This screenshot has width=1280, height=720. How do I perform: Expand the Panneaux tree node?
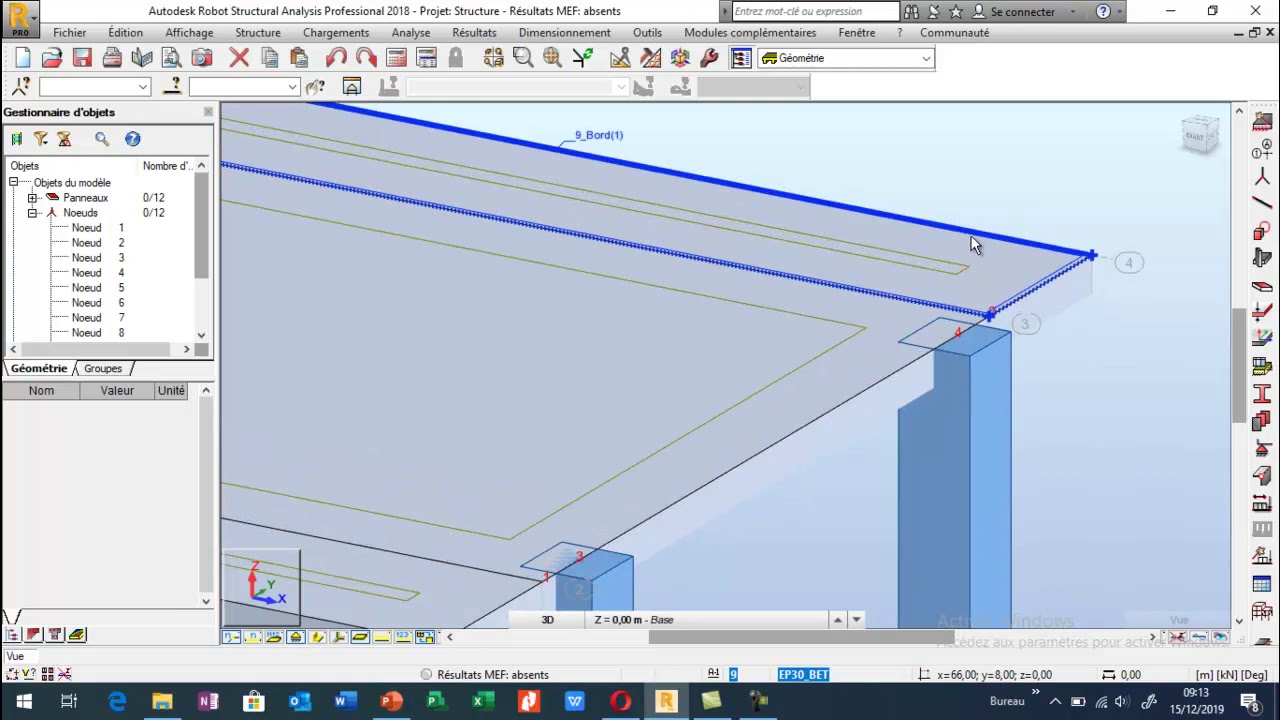pos(32,198)
